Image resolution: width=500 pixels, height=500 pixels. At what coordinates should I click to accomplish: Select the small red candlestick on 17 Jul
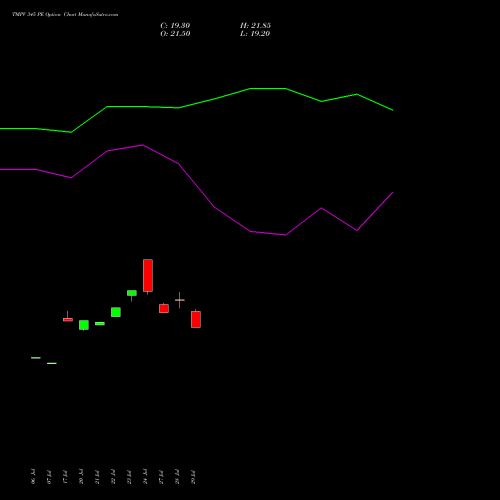[68, 319]
